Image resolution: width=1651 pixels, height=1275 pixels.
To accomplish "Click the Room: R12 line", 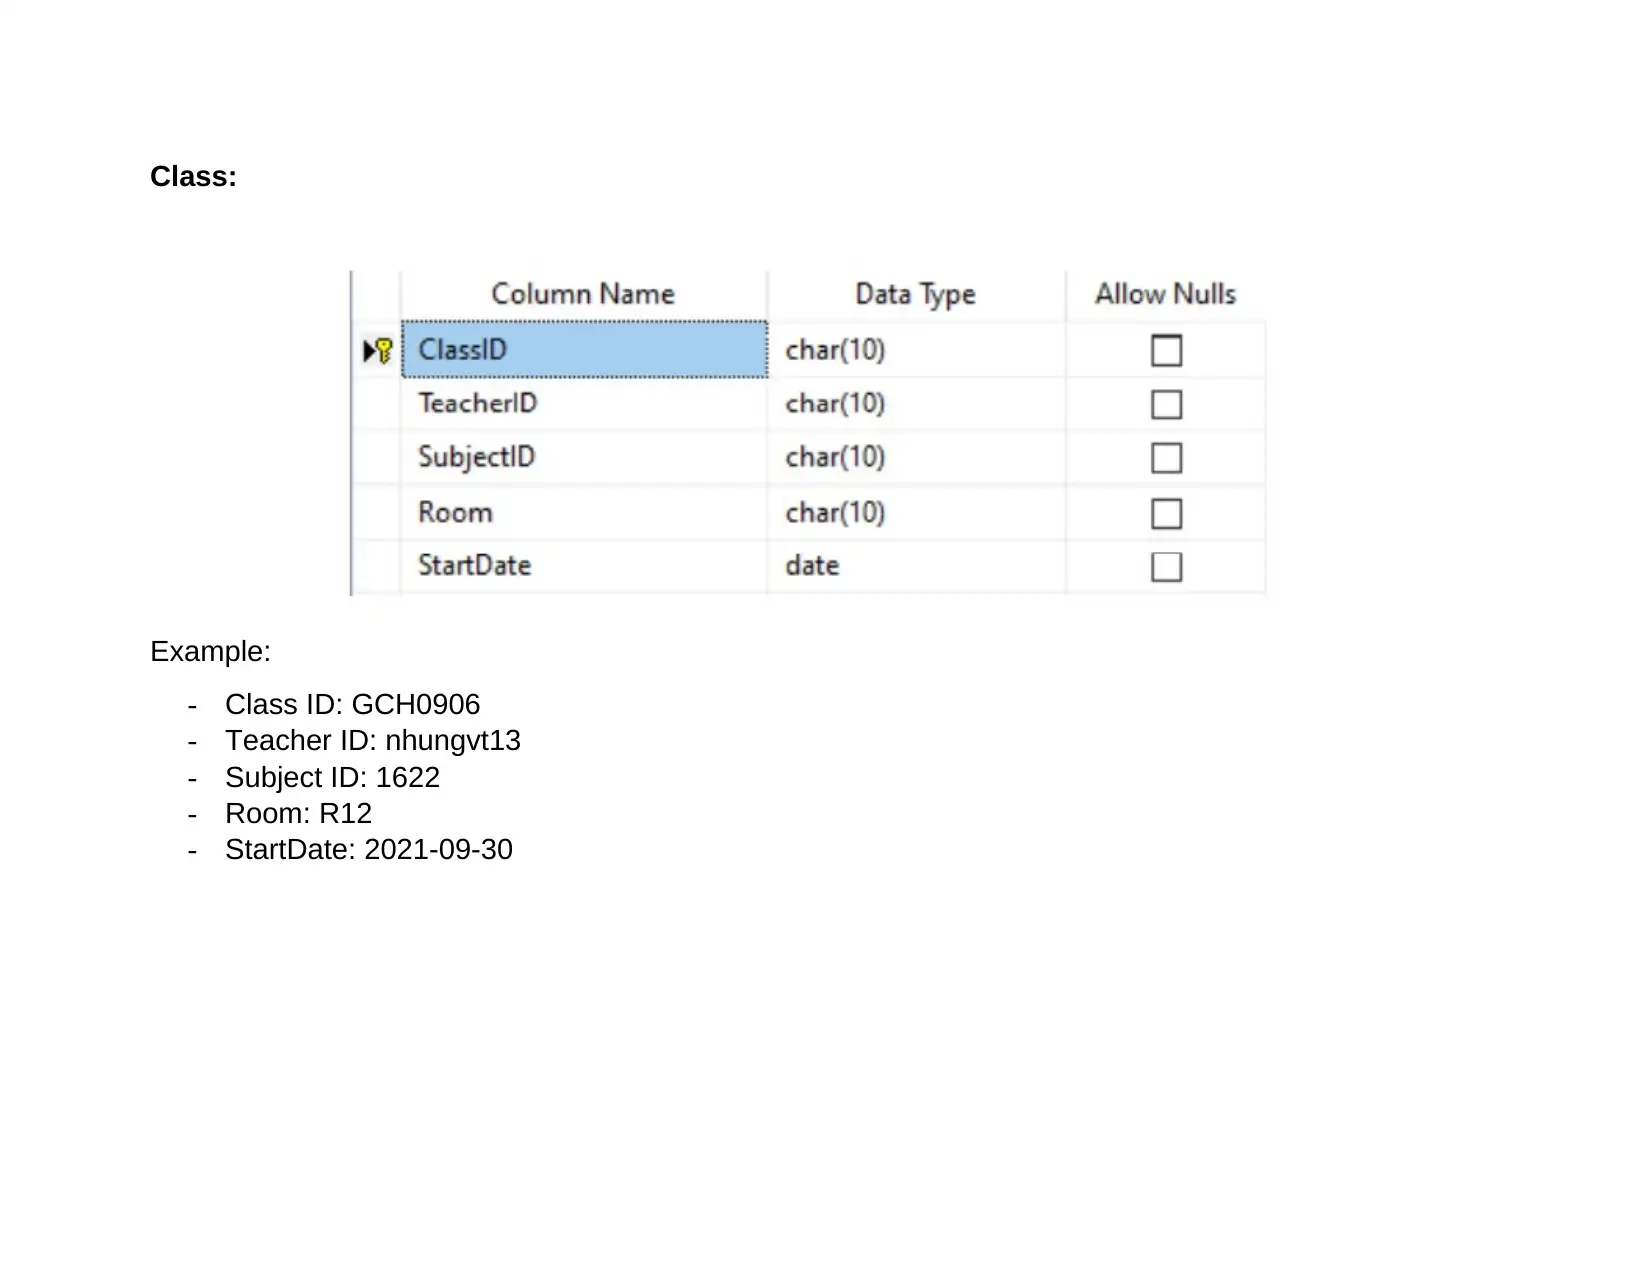I will point(298,814).
